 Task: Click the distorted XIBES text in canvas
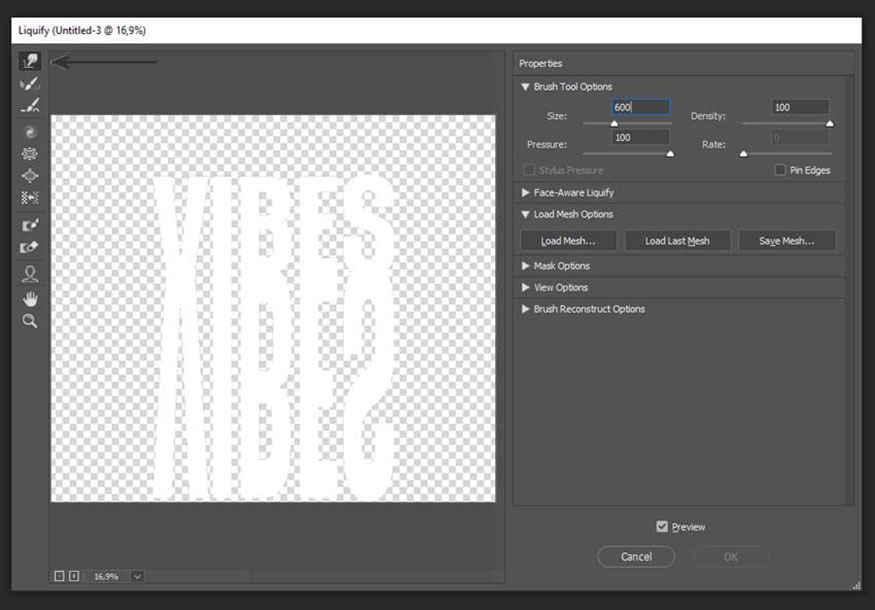click(273, 338)
